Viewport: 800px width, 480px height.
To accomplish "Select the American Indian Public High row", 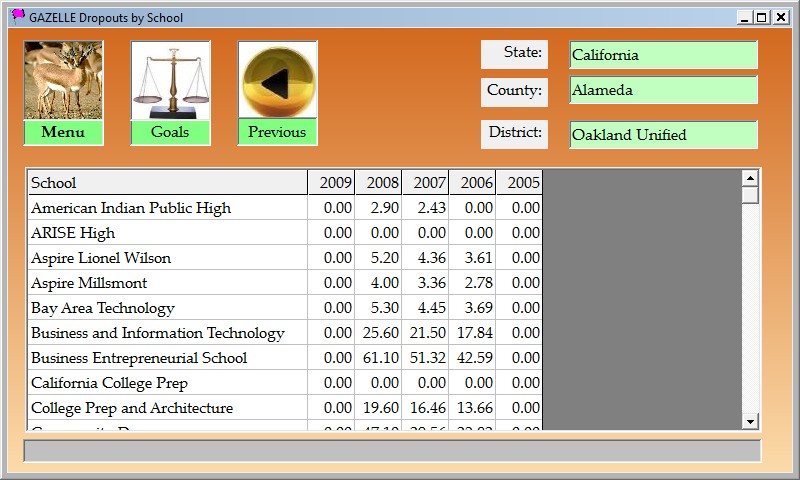I will 166,208.
